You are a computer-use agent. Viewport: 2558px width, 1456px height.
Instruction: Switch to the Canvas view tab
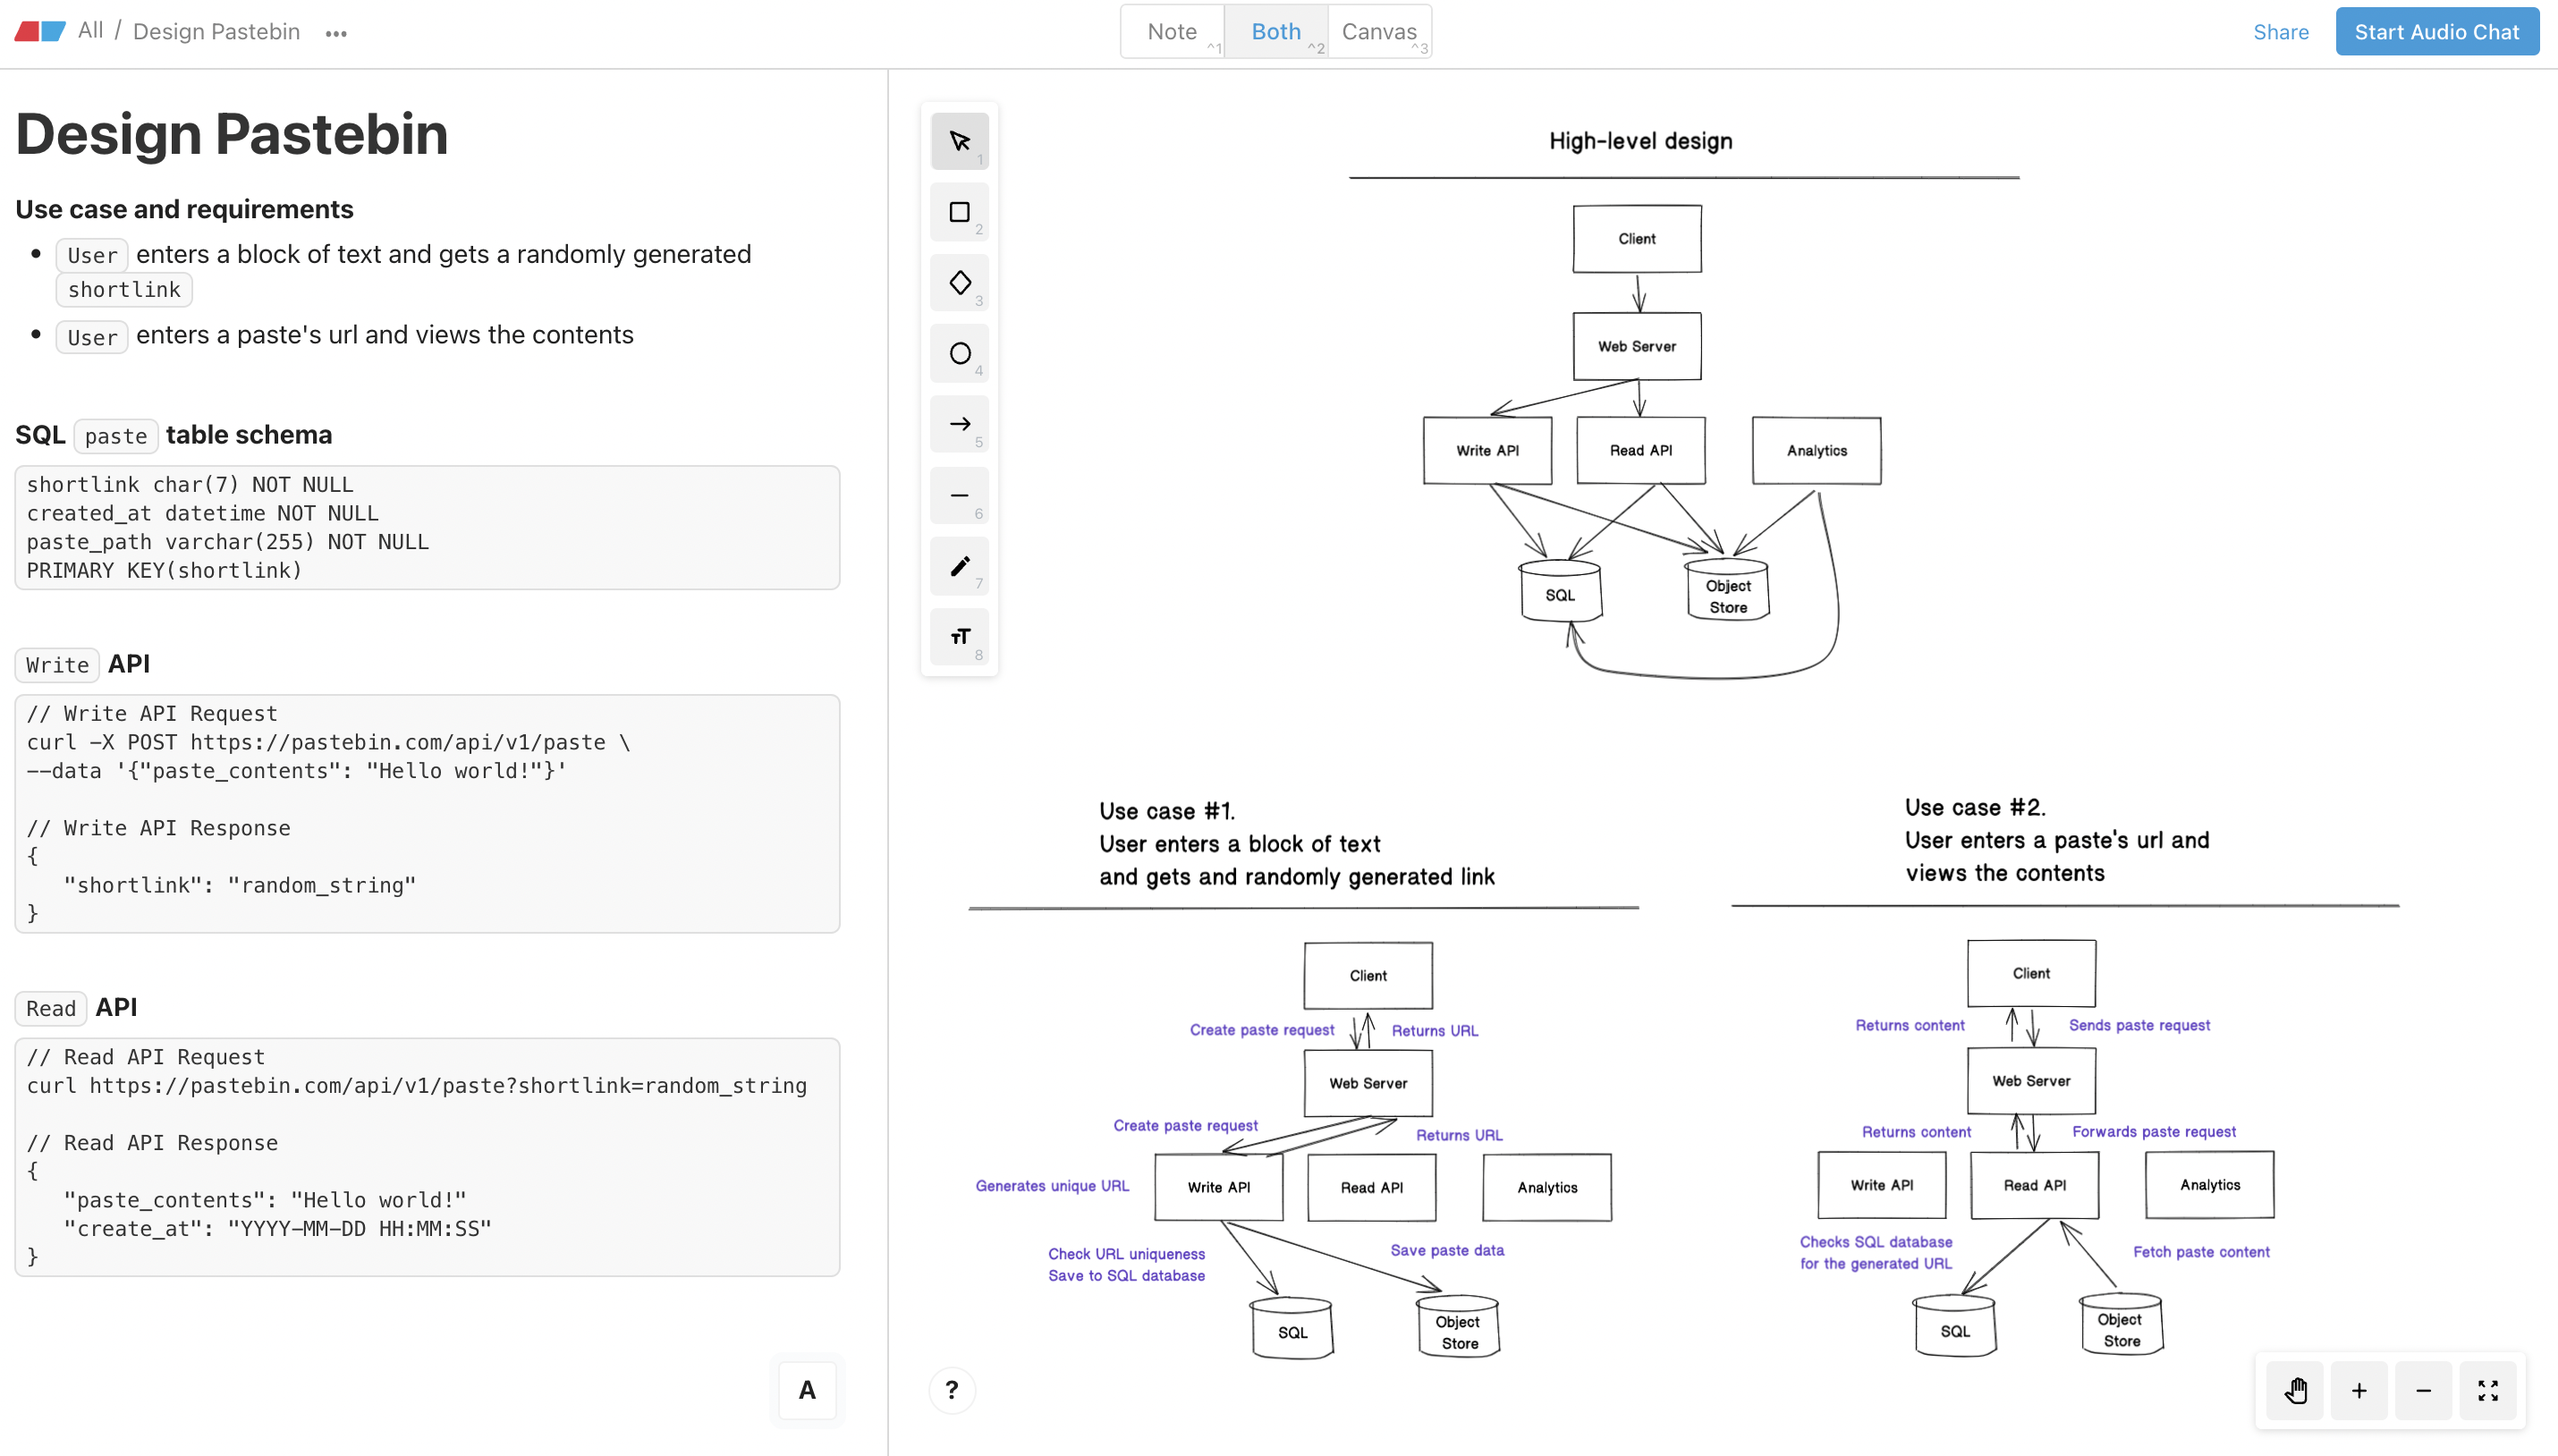coord(1379,32)
